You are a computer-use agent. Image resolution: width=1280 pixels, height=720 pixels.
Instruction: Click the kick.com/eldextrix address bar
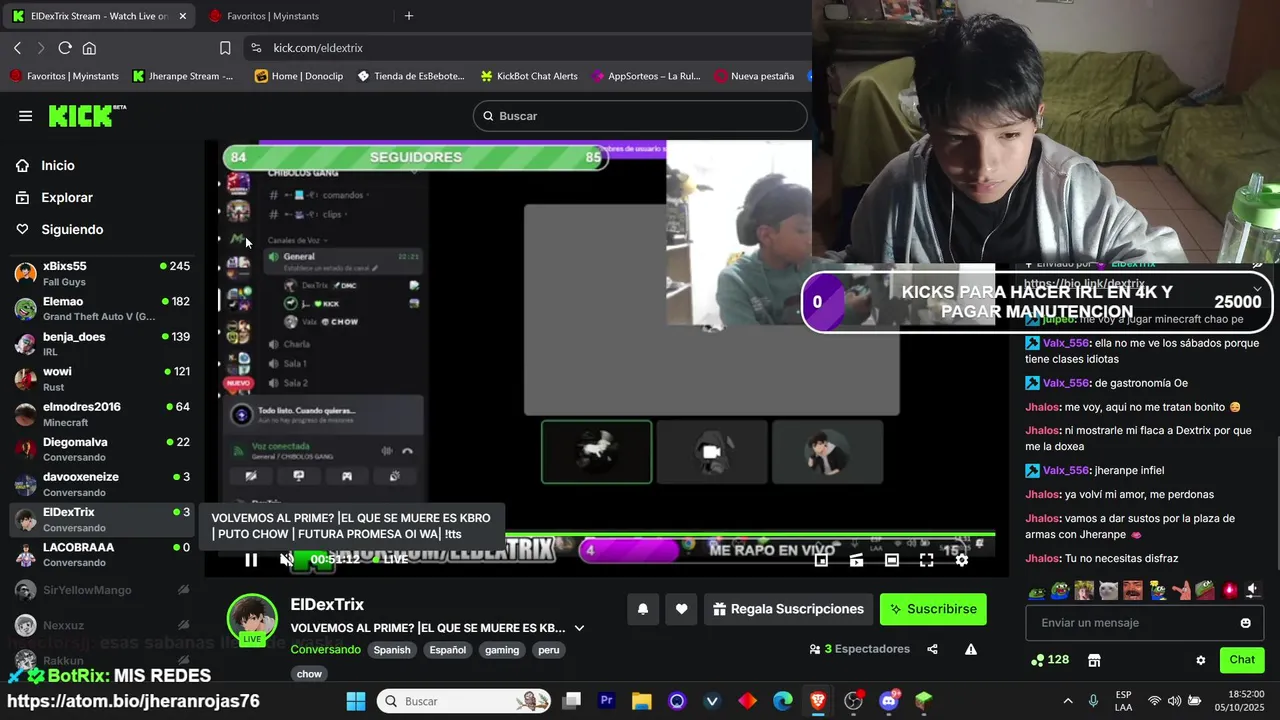tap(530, 48)
